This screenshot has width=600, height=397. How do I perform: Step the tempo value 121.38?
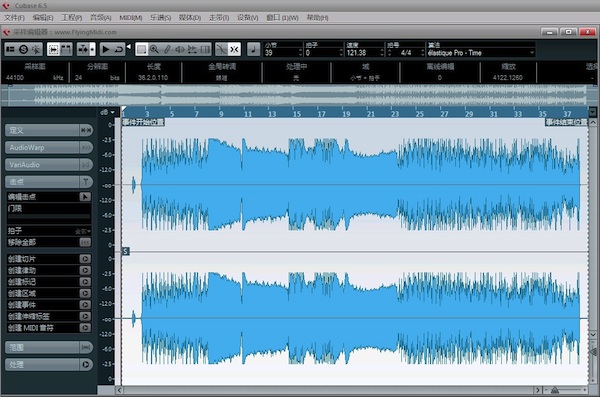(x=382, y=53)
